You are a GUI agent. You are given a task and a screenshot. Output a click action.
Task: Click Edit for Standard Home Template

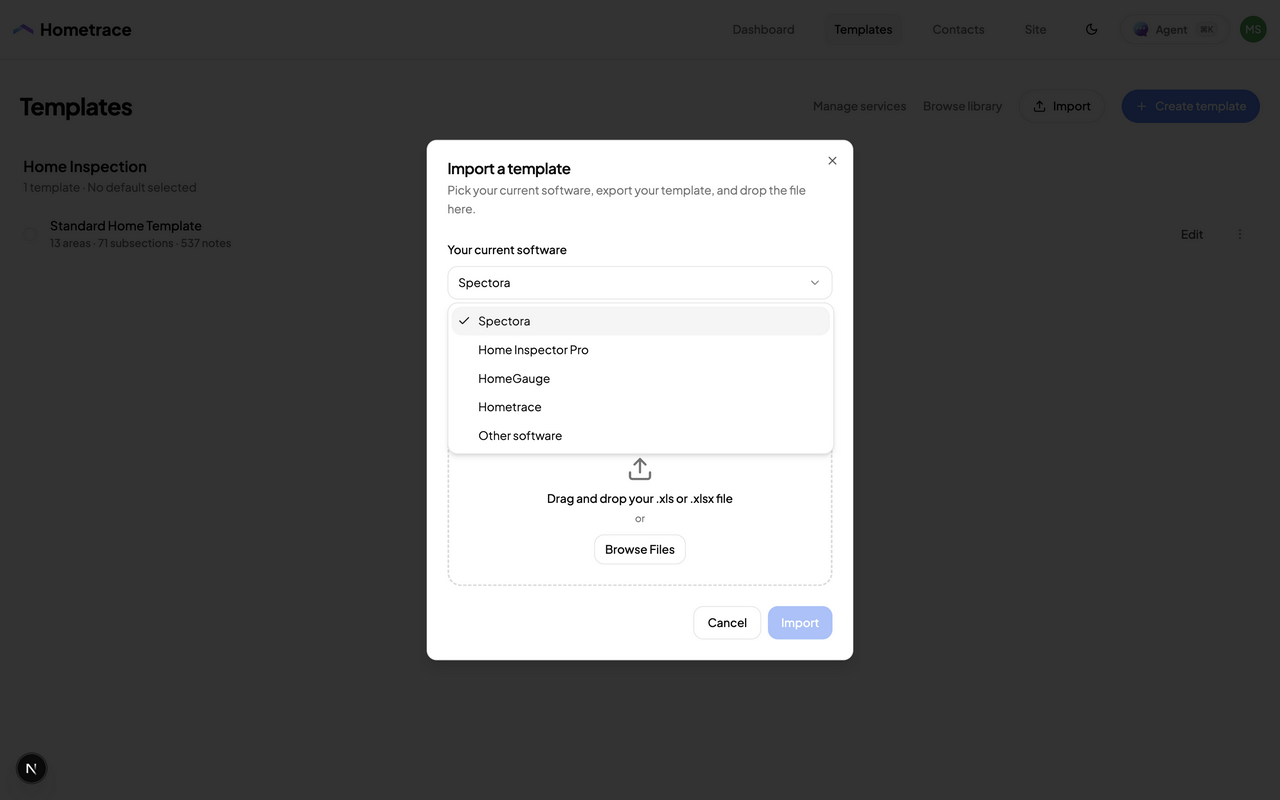click(x=1192, y=234)
